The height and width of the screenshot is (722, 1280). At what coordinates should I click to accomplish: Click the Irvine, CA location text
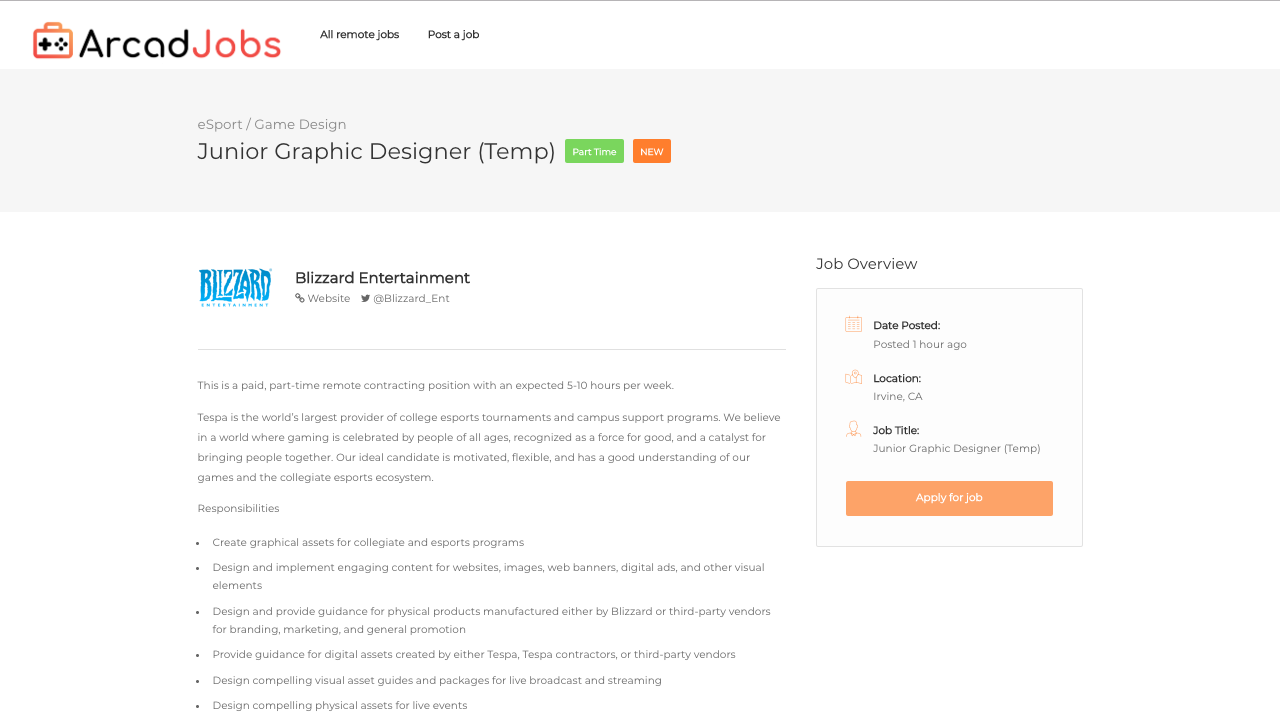tap(897, 396)
